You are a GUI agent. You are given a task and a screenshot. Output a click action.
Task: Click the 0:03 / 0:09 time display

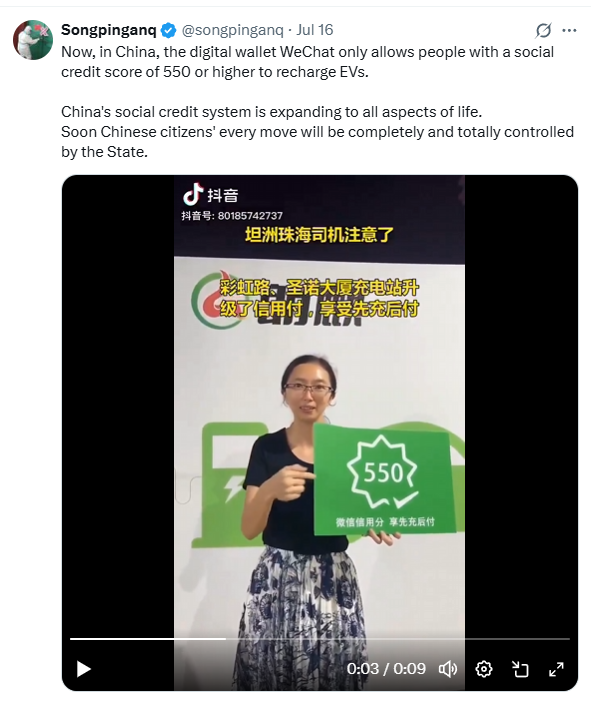click(386, 669)
